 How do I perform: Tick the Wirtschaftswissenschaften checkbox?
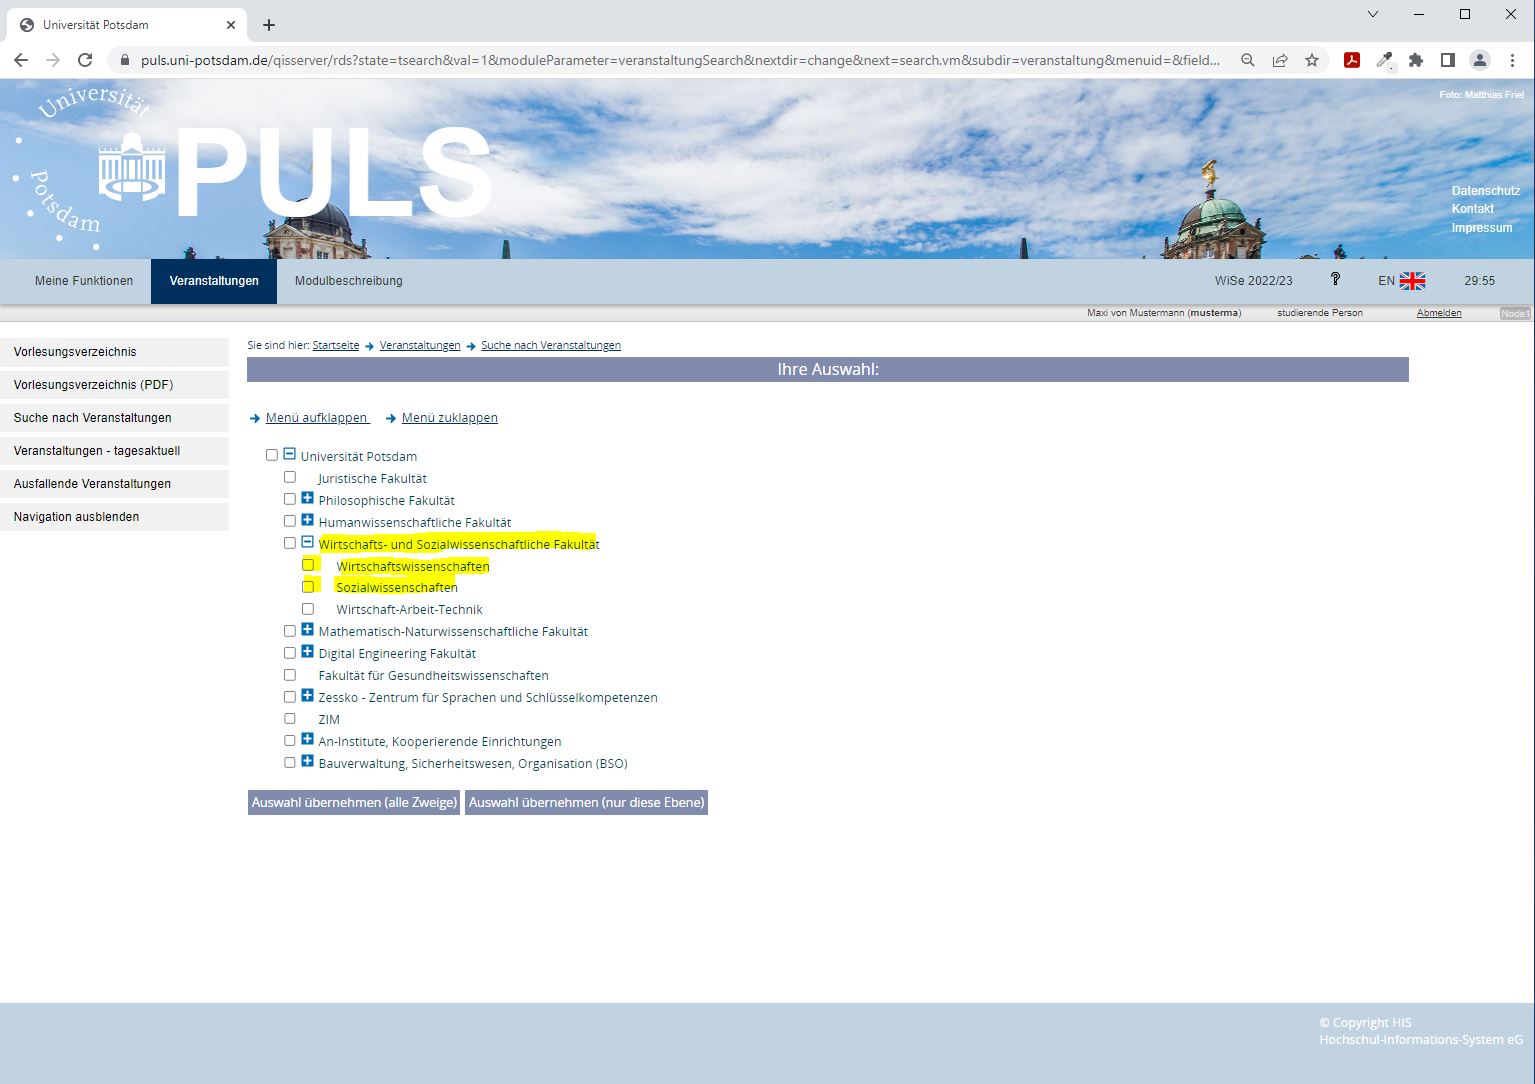(308, 565)
